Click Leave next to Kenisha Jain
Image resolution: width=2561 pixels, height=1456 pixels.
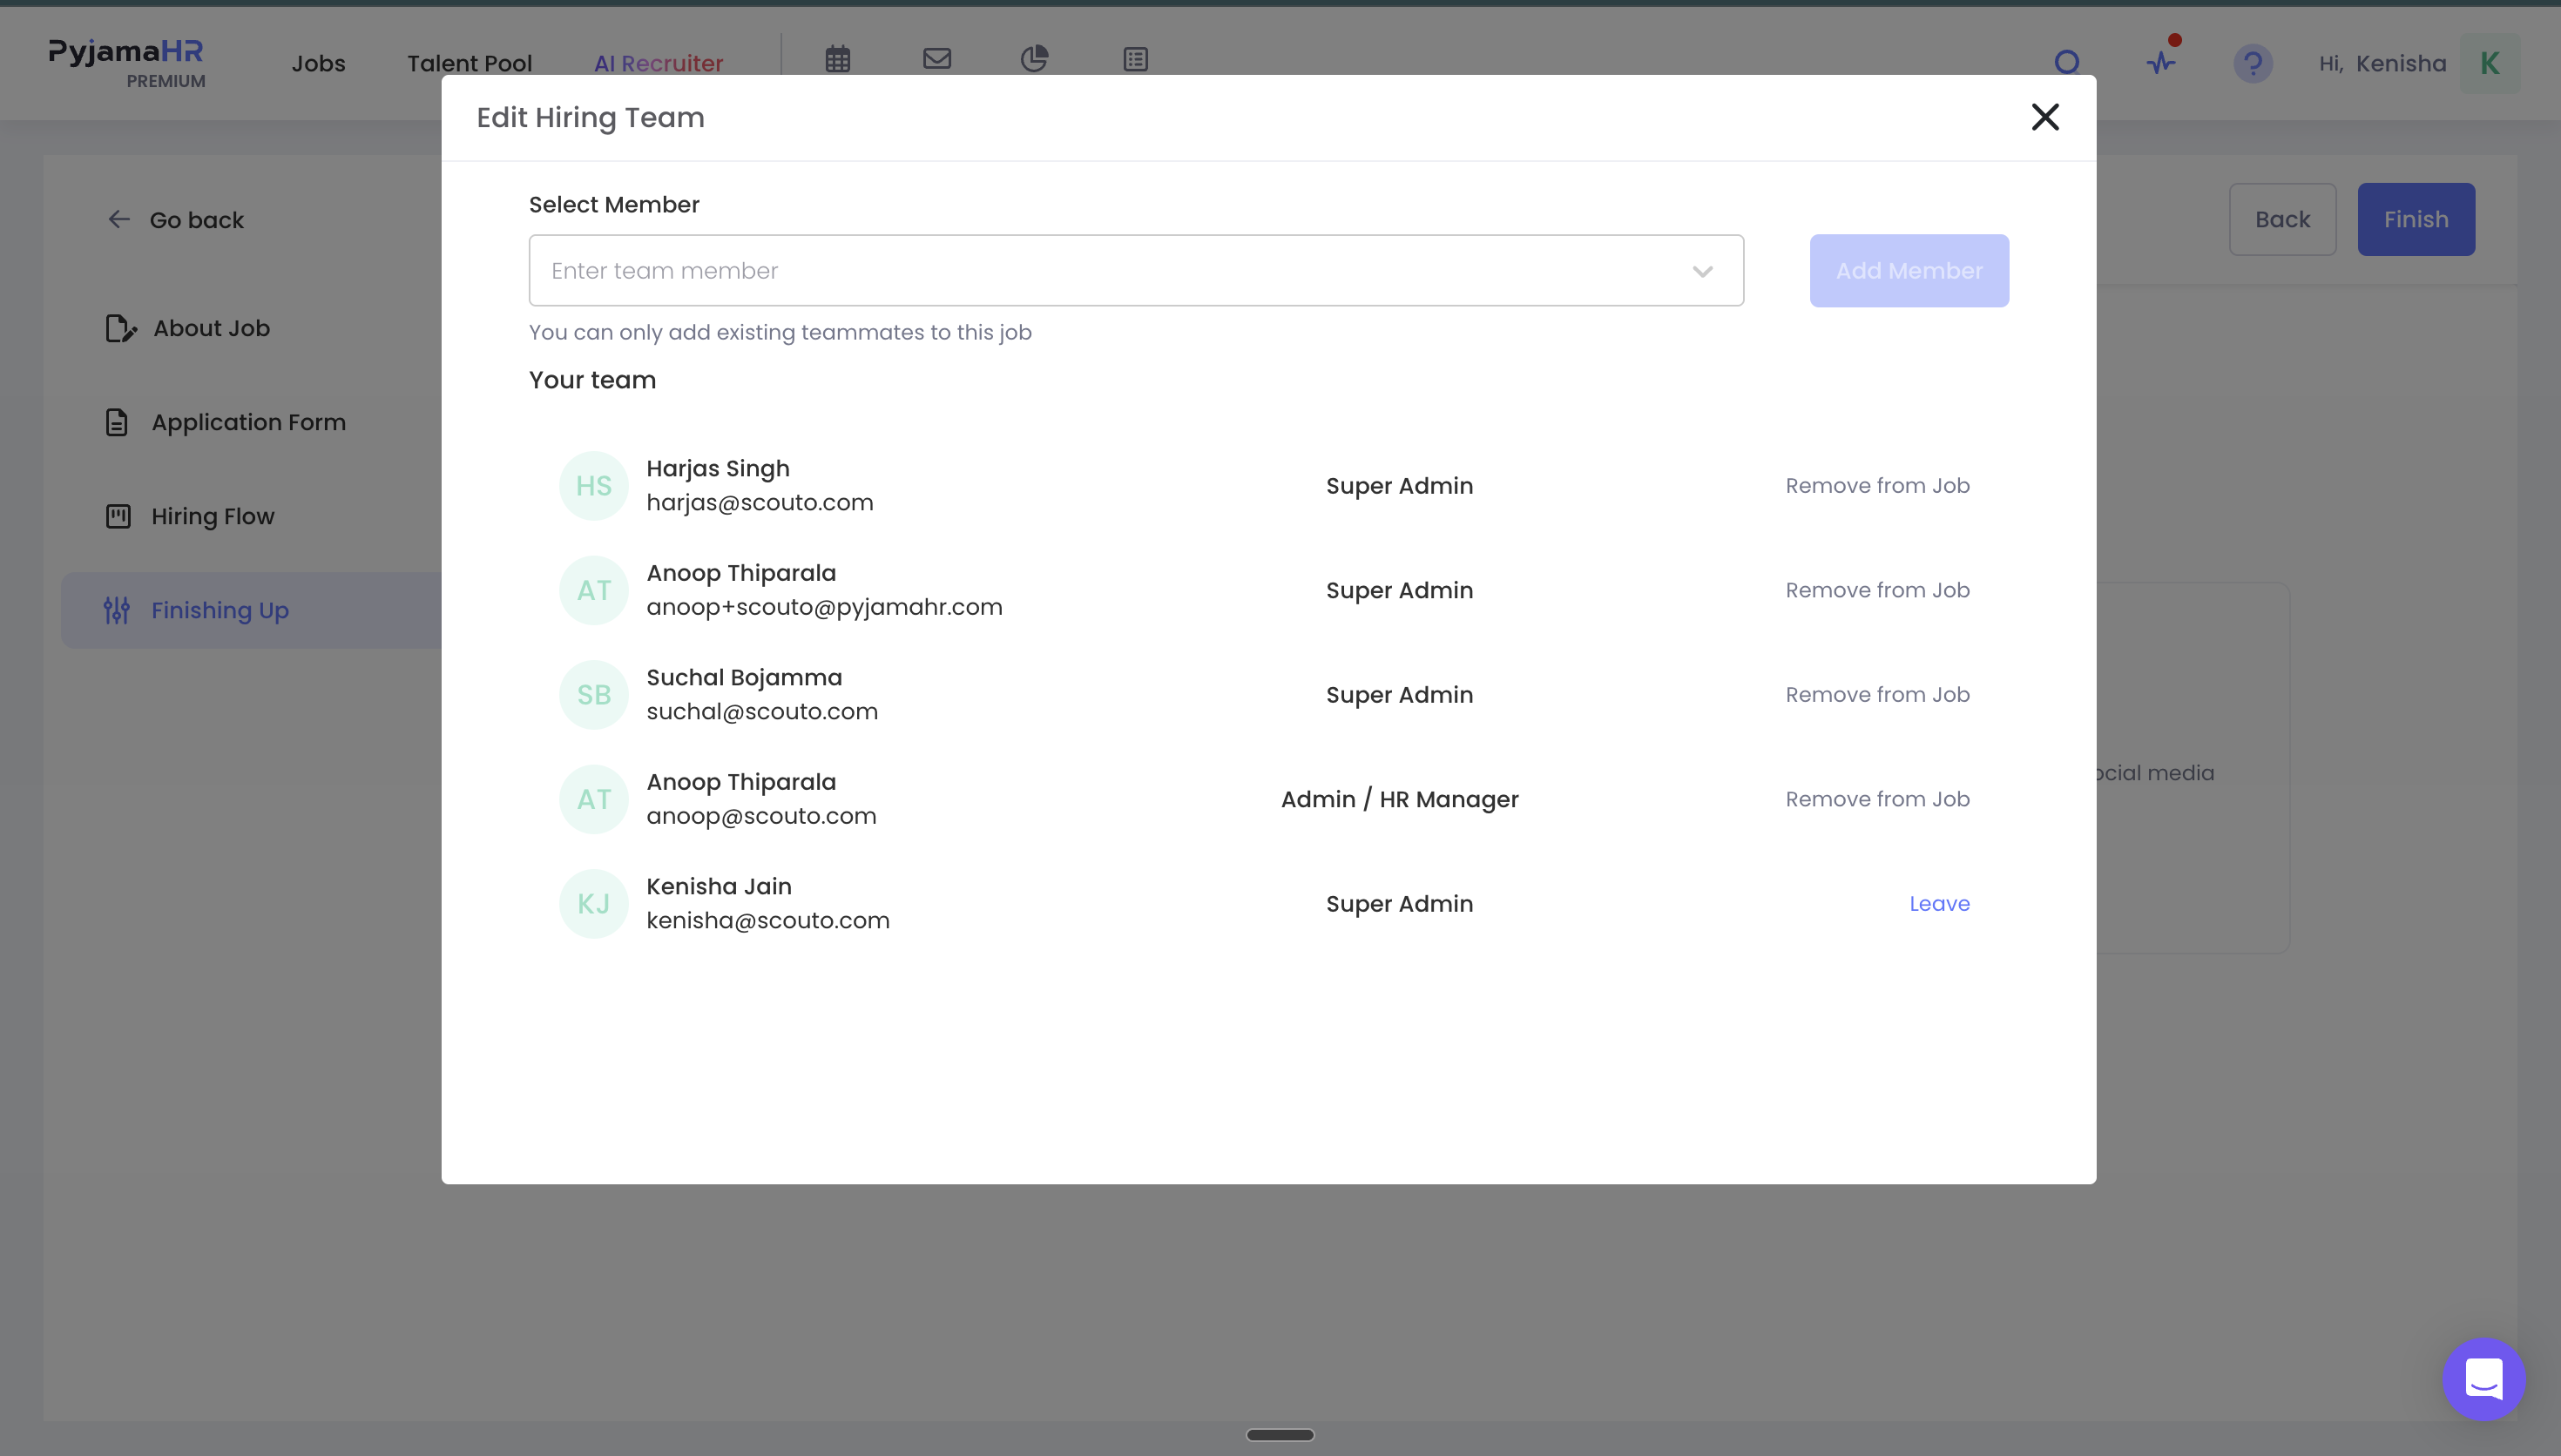pos(1939,904)
